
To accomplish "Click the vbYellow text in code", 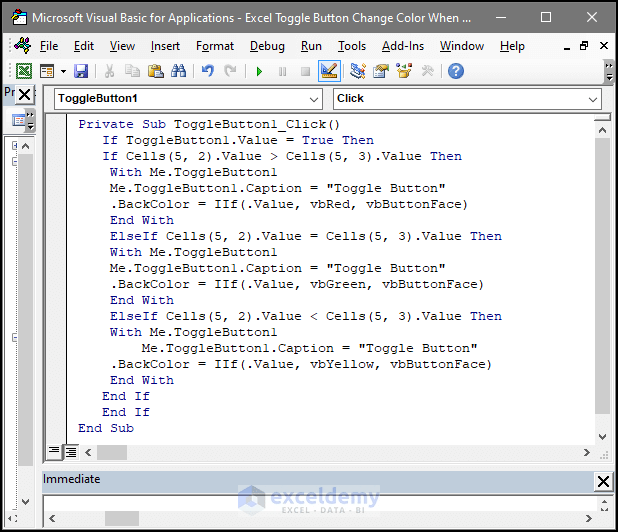I will (x=342, y=365).
